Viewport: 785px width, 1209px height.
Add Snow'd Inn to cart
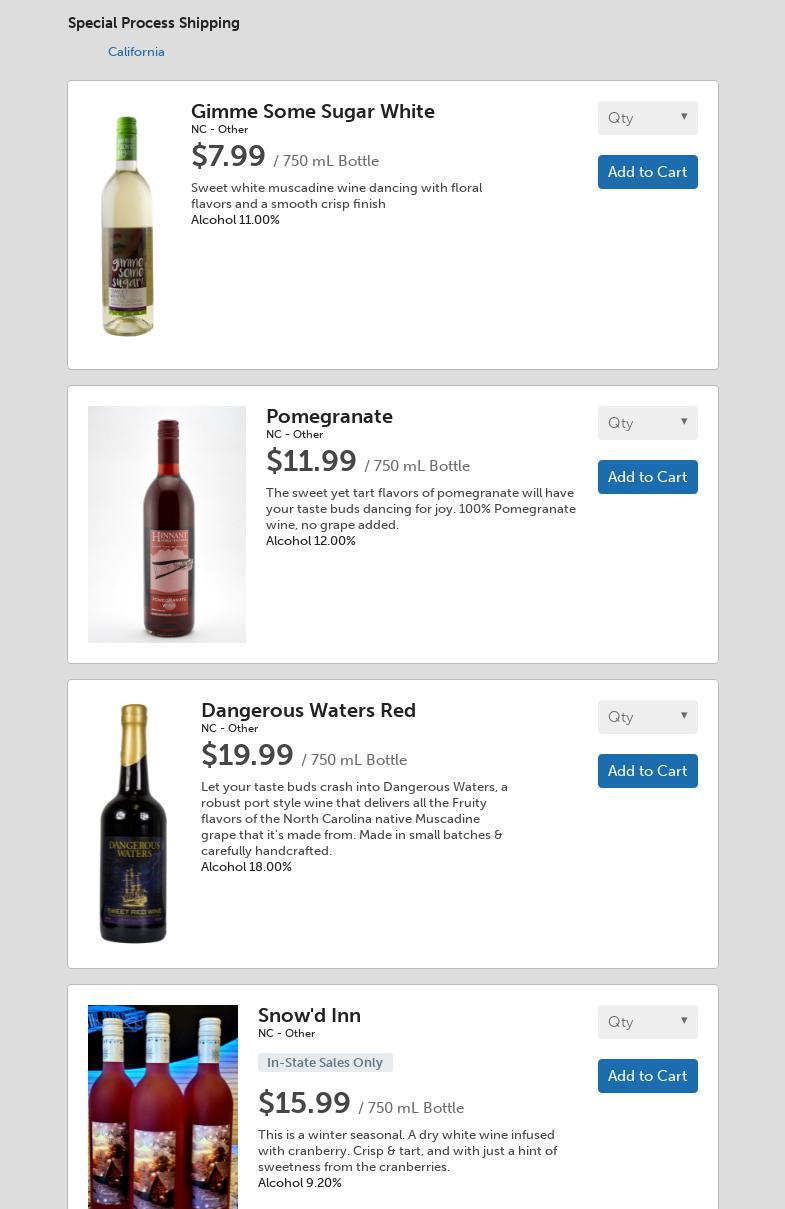tap(648, 1076)
